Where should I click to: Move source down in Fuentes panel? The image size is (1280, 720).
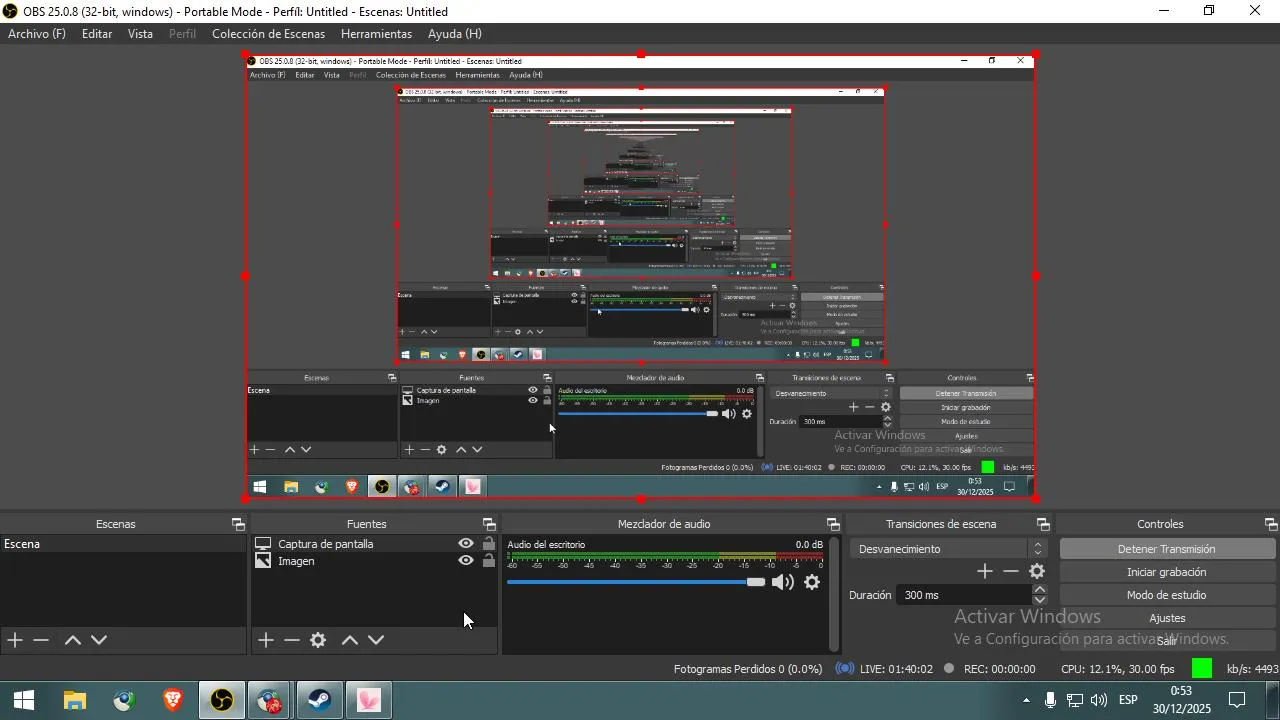[376, 640]
